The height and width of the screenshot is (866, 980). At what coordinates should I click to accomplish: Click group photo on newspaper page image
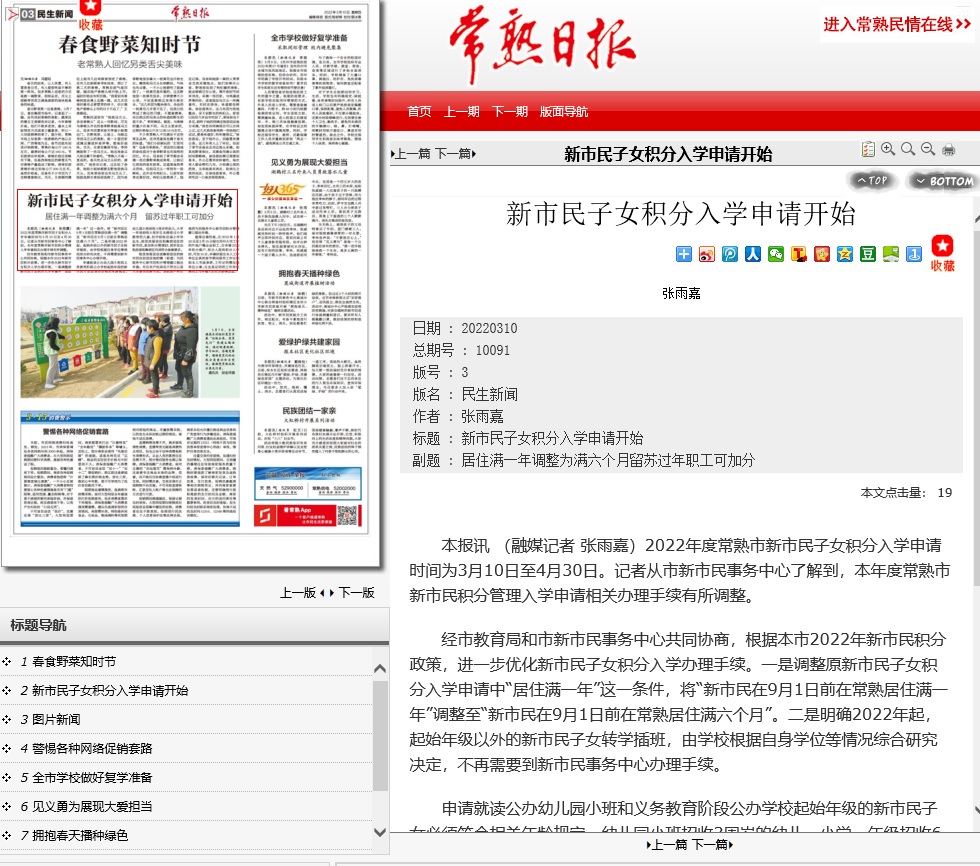tap(109, 342)
